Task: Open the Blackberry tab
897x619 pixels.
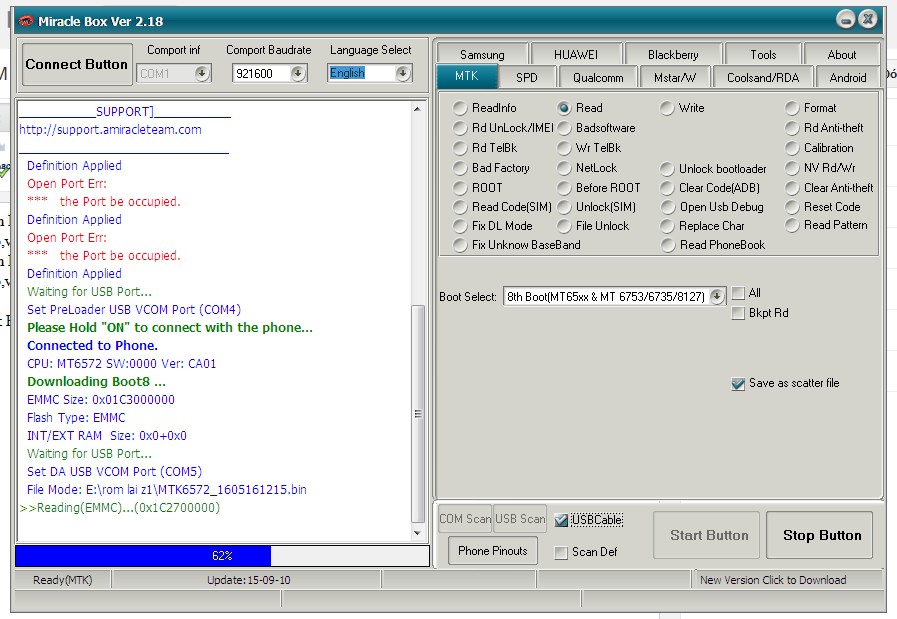Action: tap(673, 55)
